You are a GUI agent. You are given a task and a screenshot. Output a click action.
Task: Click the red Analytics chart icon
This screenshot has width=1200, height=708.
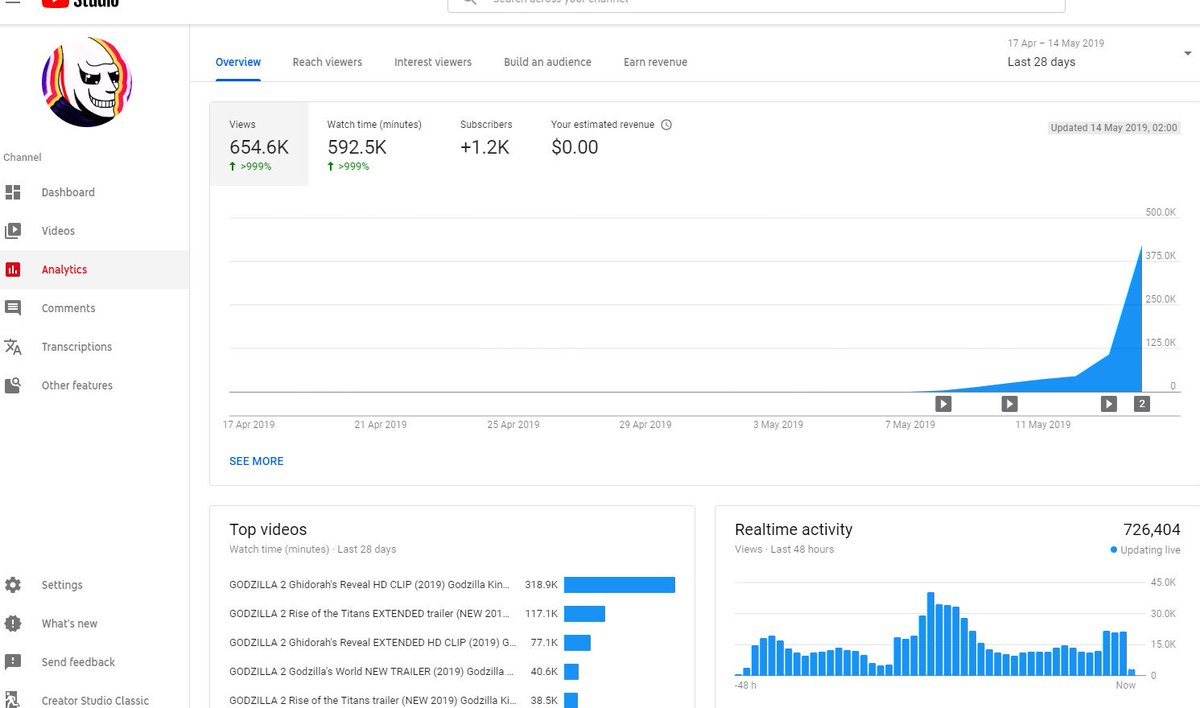point(13,270)
